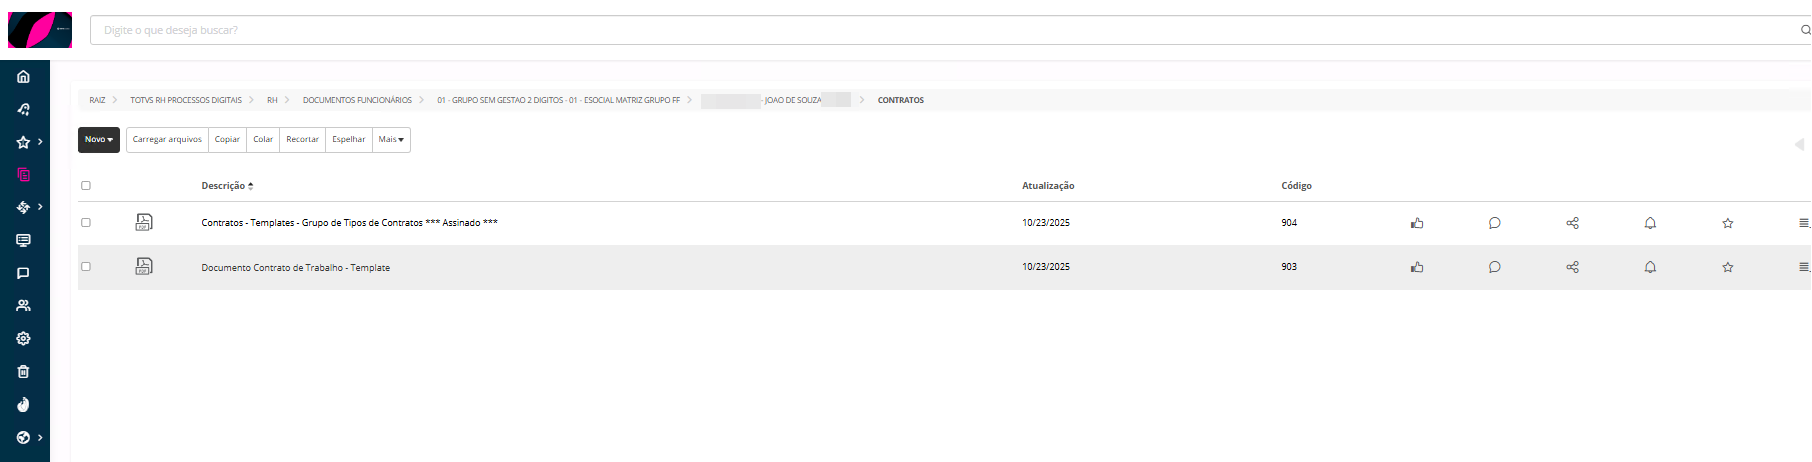Open the processes pinwheel icon in the sidebar
Viewport: 1812px width, 462px height.
tap(23, 207)
